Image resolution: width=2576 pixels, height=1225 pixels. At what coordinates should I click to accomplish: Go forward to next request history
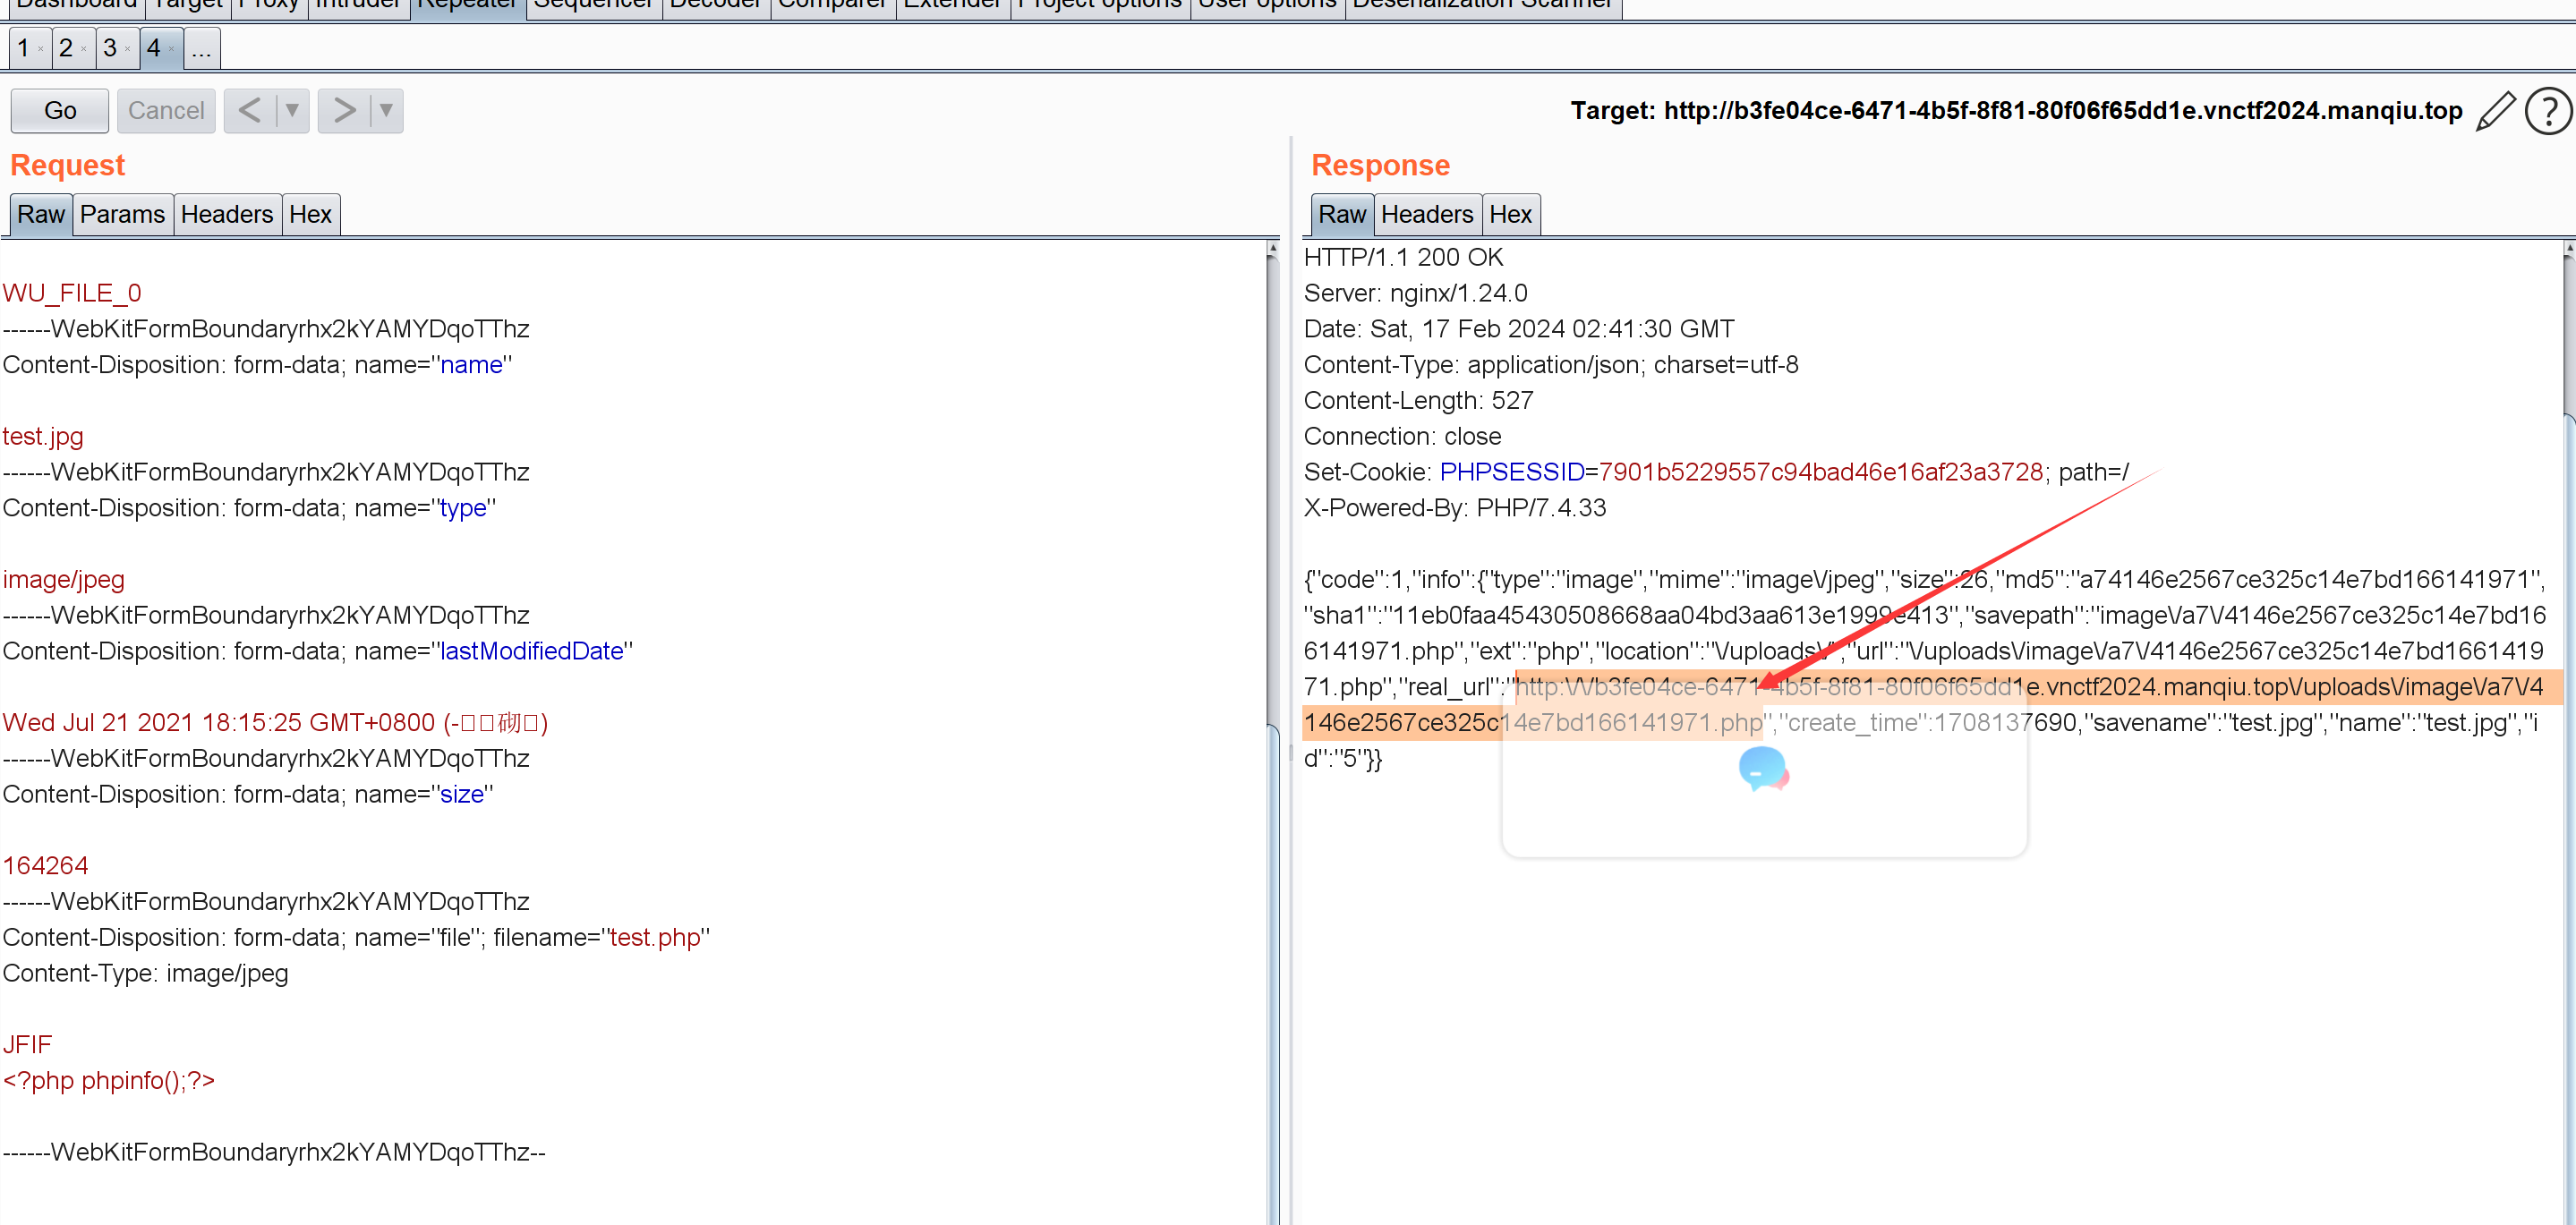point(343,110)
